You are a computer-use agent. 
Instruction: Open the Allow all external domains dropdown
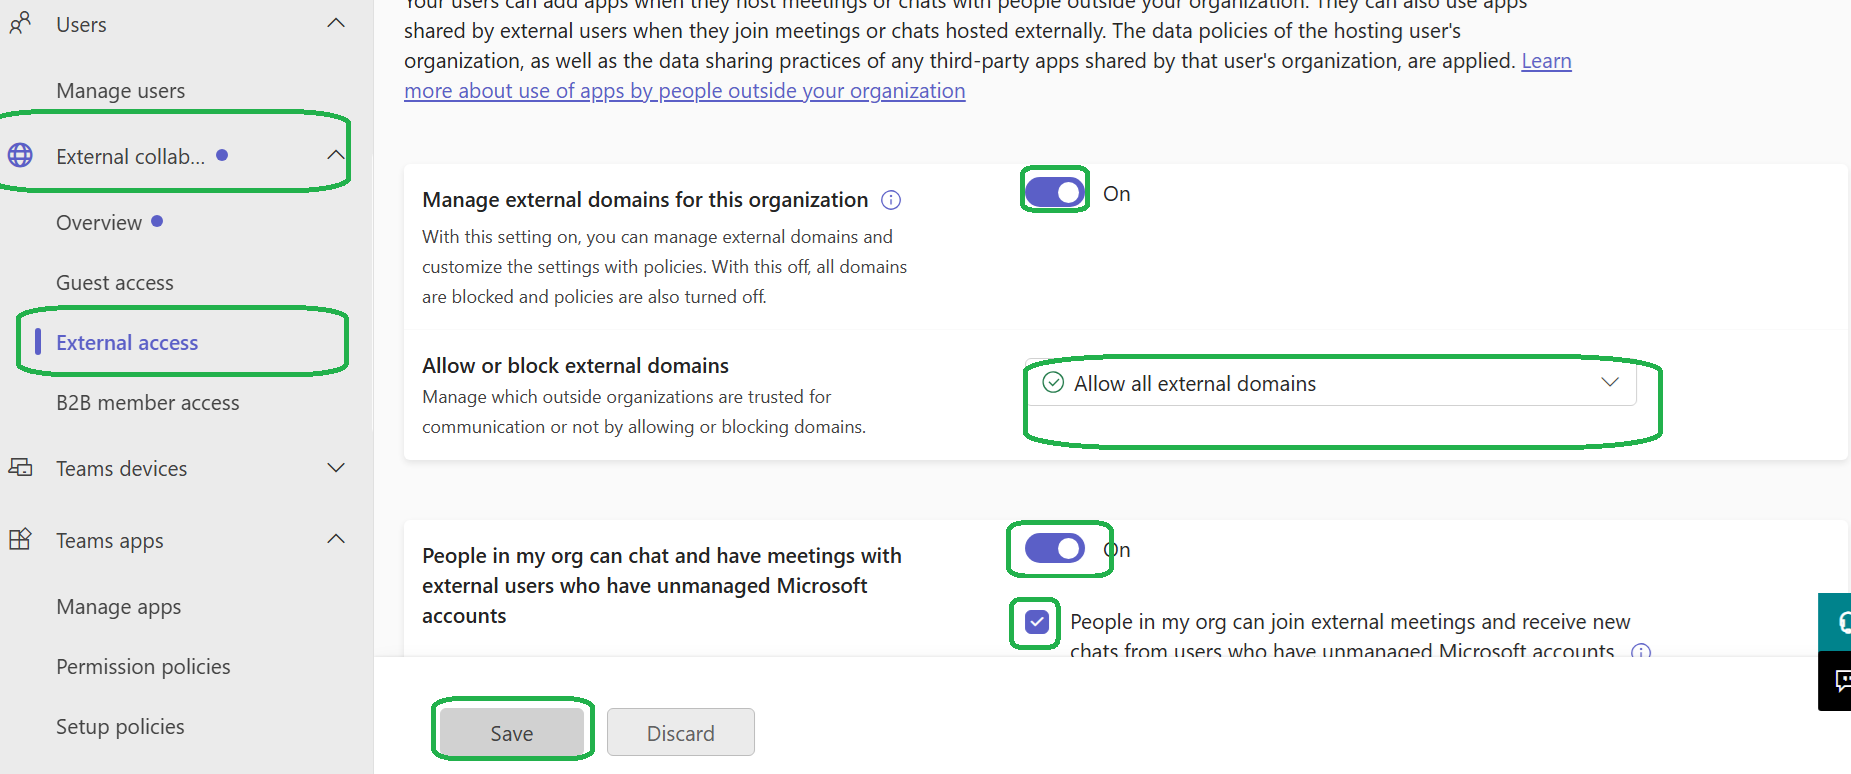click(x=1331, y=383)
